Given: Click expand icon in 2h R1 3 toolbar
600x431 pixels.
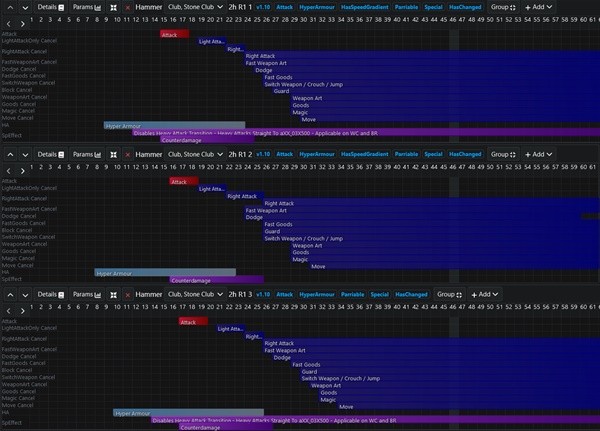Looking at the screenshot, I should pyautogui.click(x=113, y=295).
